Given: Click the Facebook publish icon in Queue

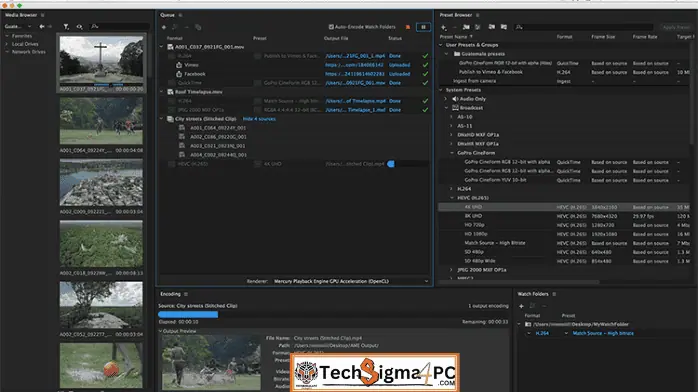Looking at the screenshot, I should pyautogui.click(x=179, y=74).
